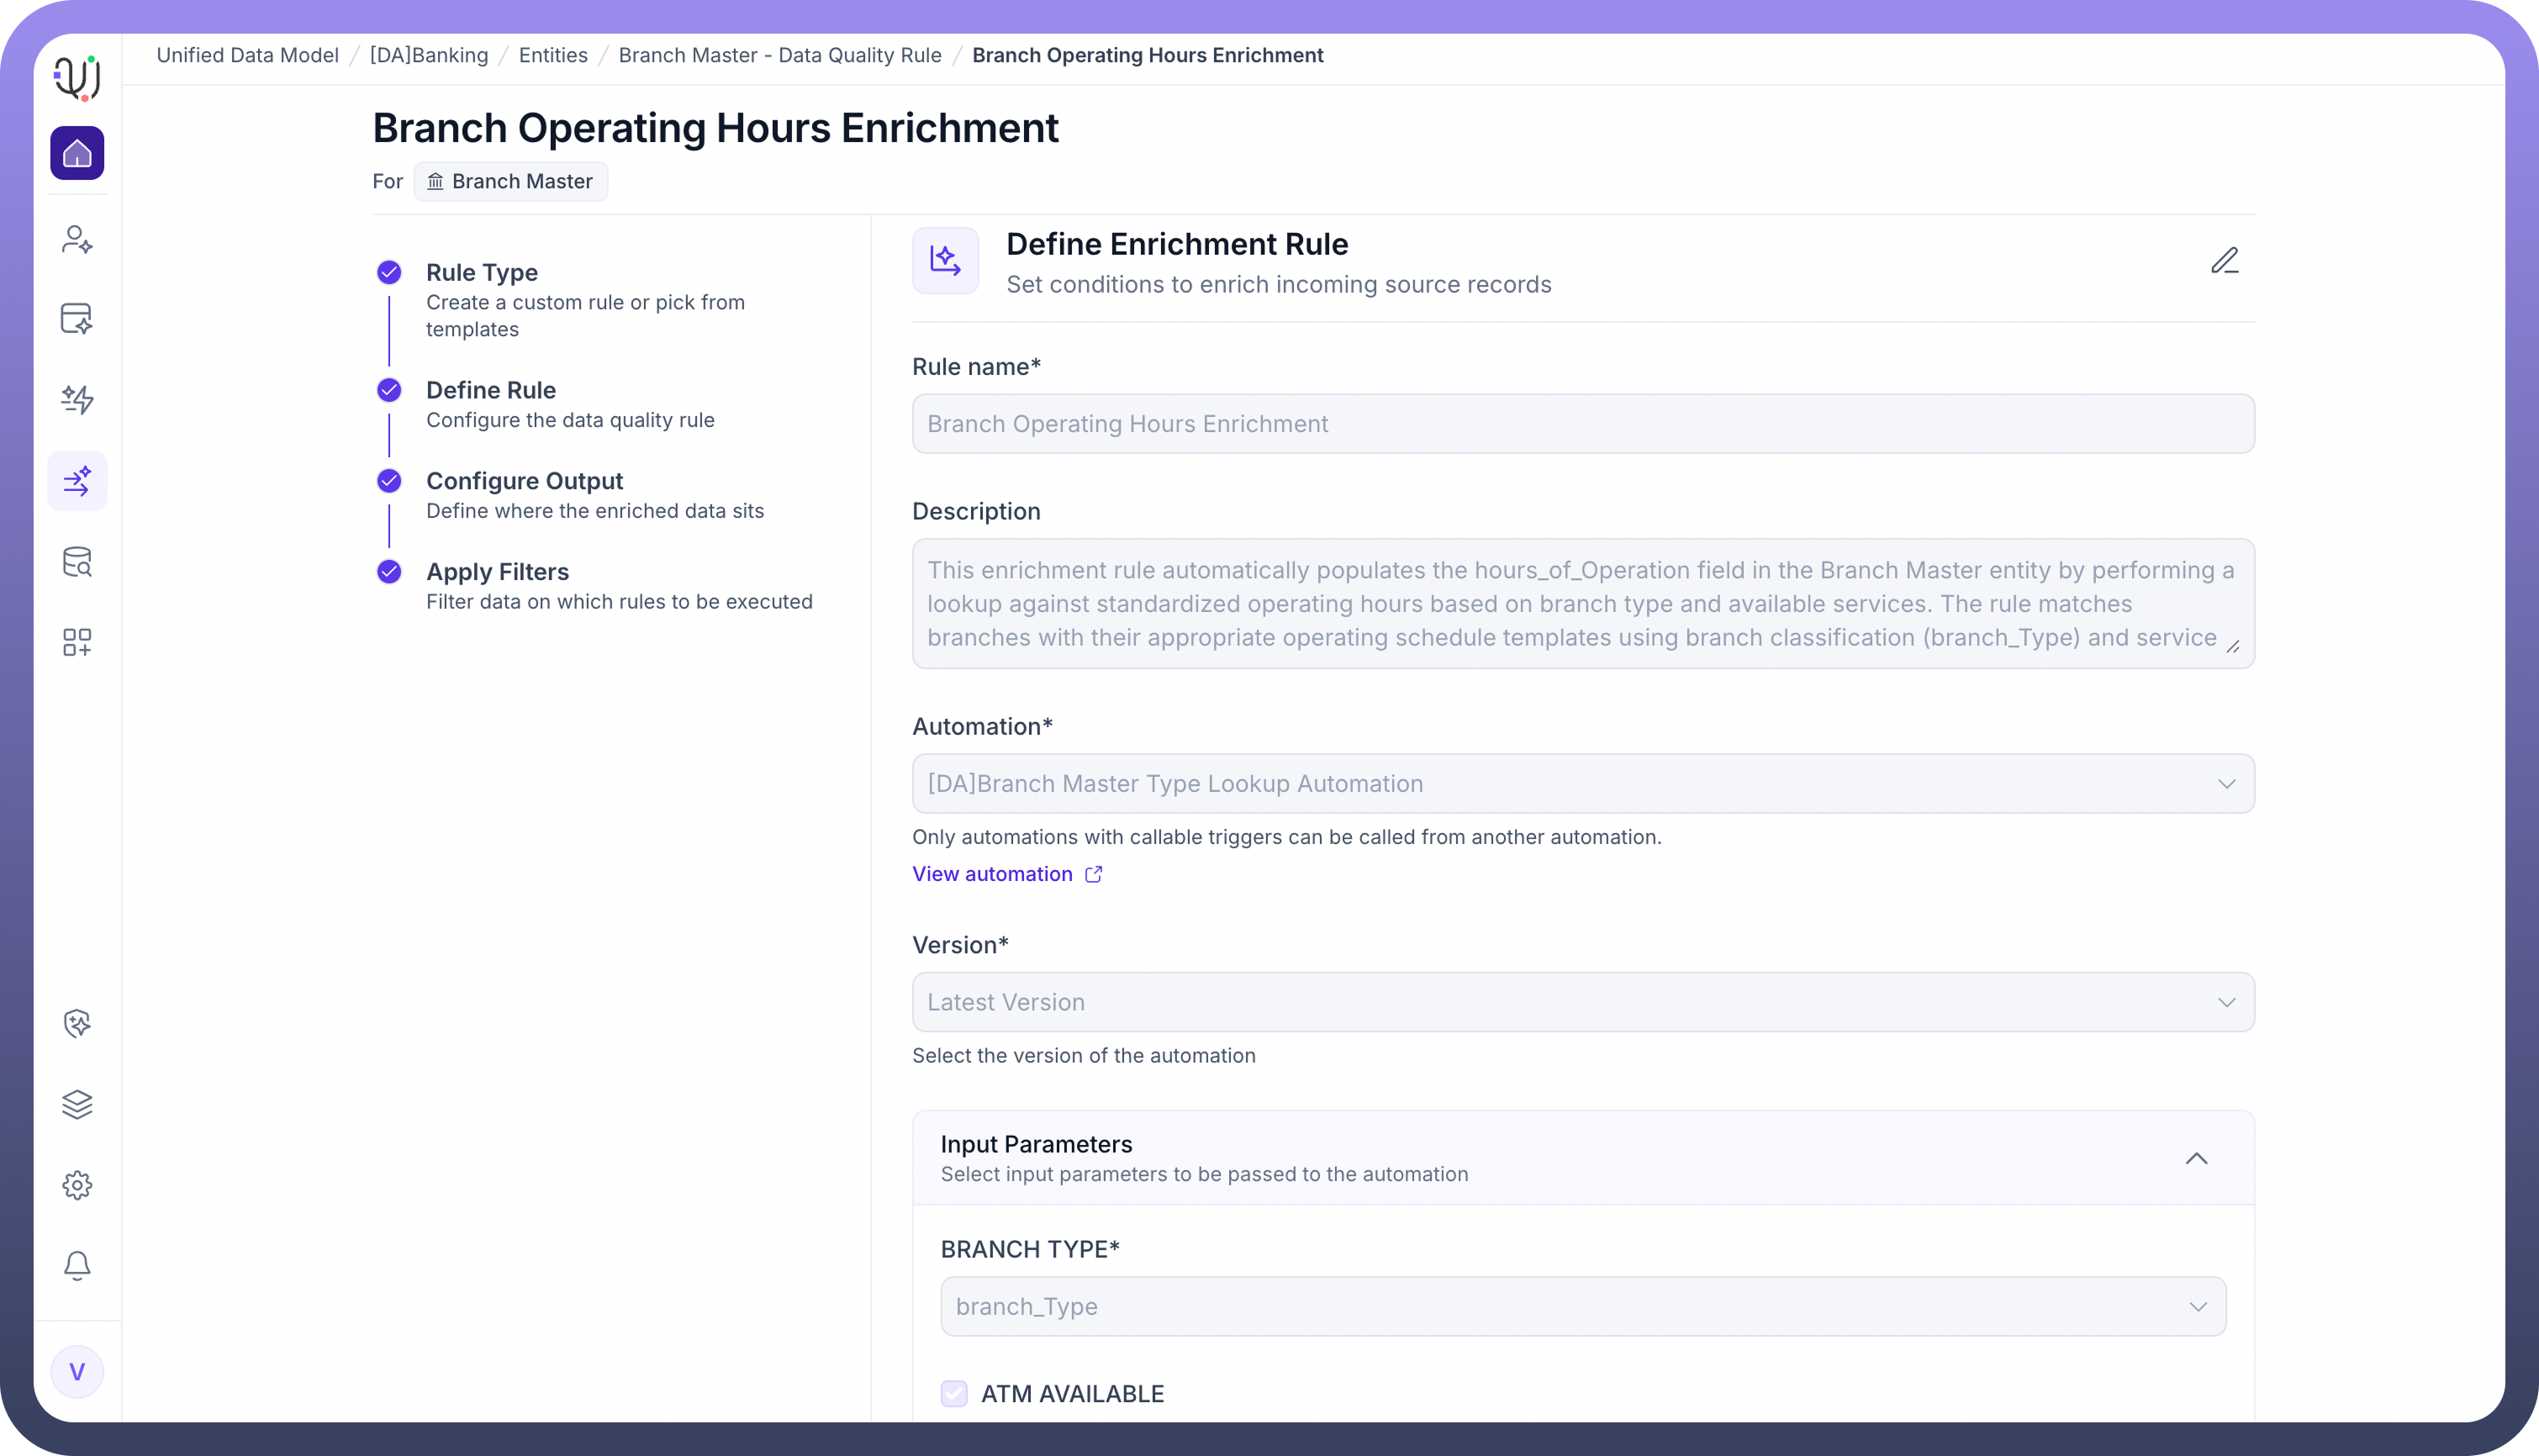Click the database search sidebar icon

pos(77,562)
